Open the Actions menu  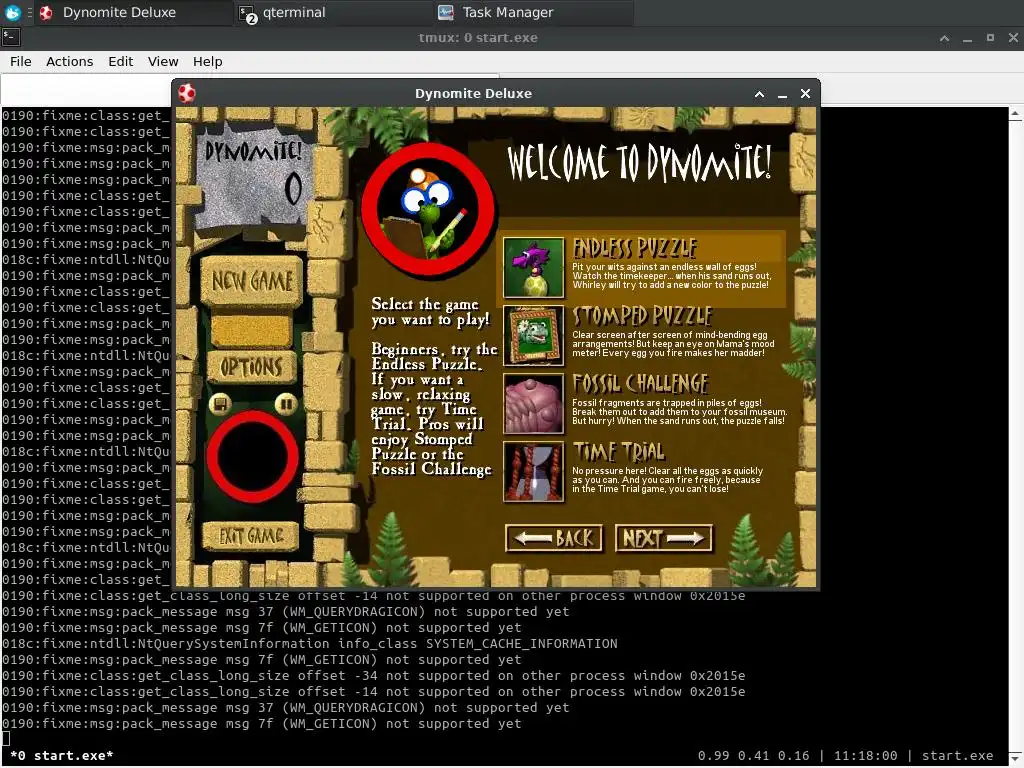coord(69,61)
